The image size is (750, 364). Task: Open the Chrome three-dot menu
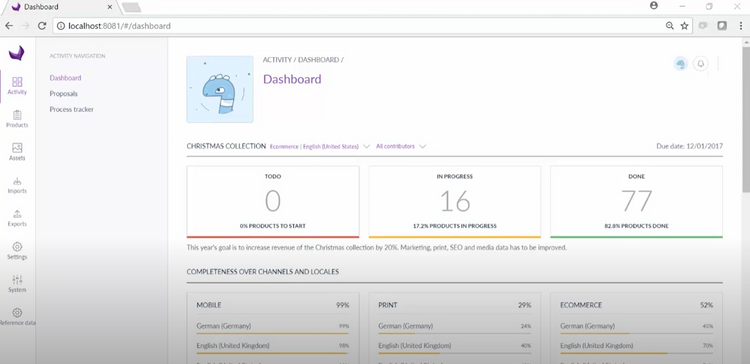coord(740,26)
